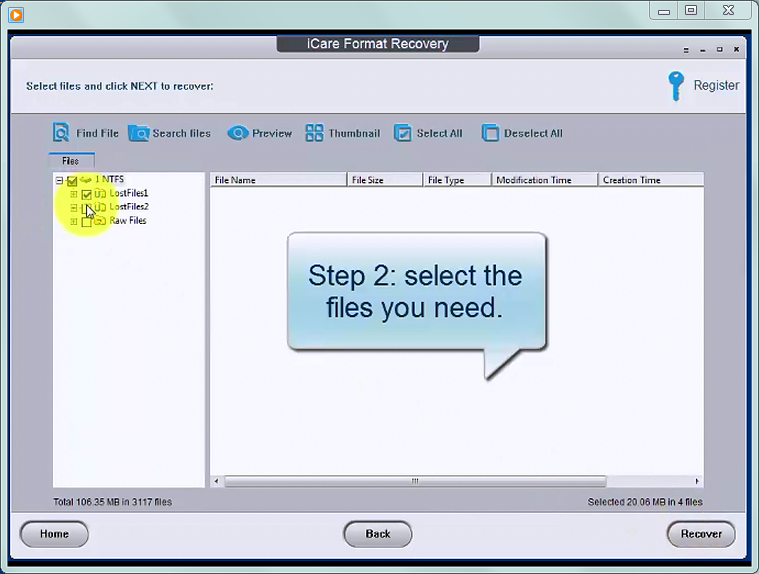The image size is (759, 574).
Task: Sort by Creation Time column header
Action: pyautogui.click(x=651, y=180)
